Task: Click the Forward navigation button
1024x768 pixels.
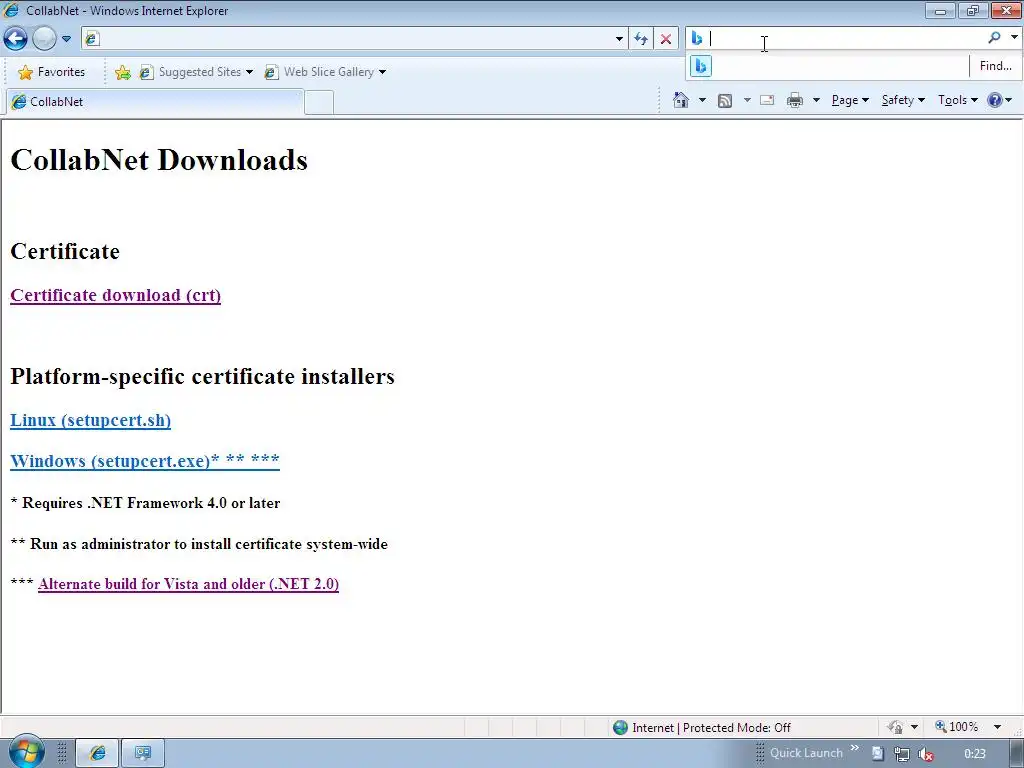Action: pyautogui.click(x=44, y=39)
